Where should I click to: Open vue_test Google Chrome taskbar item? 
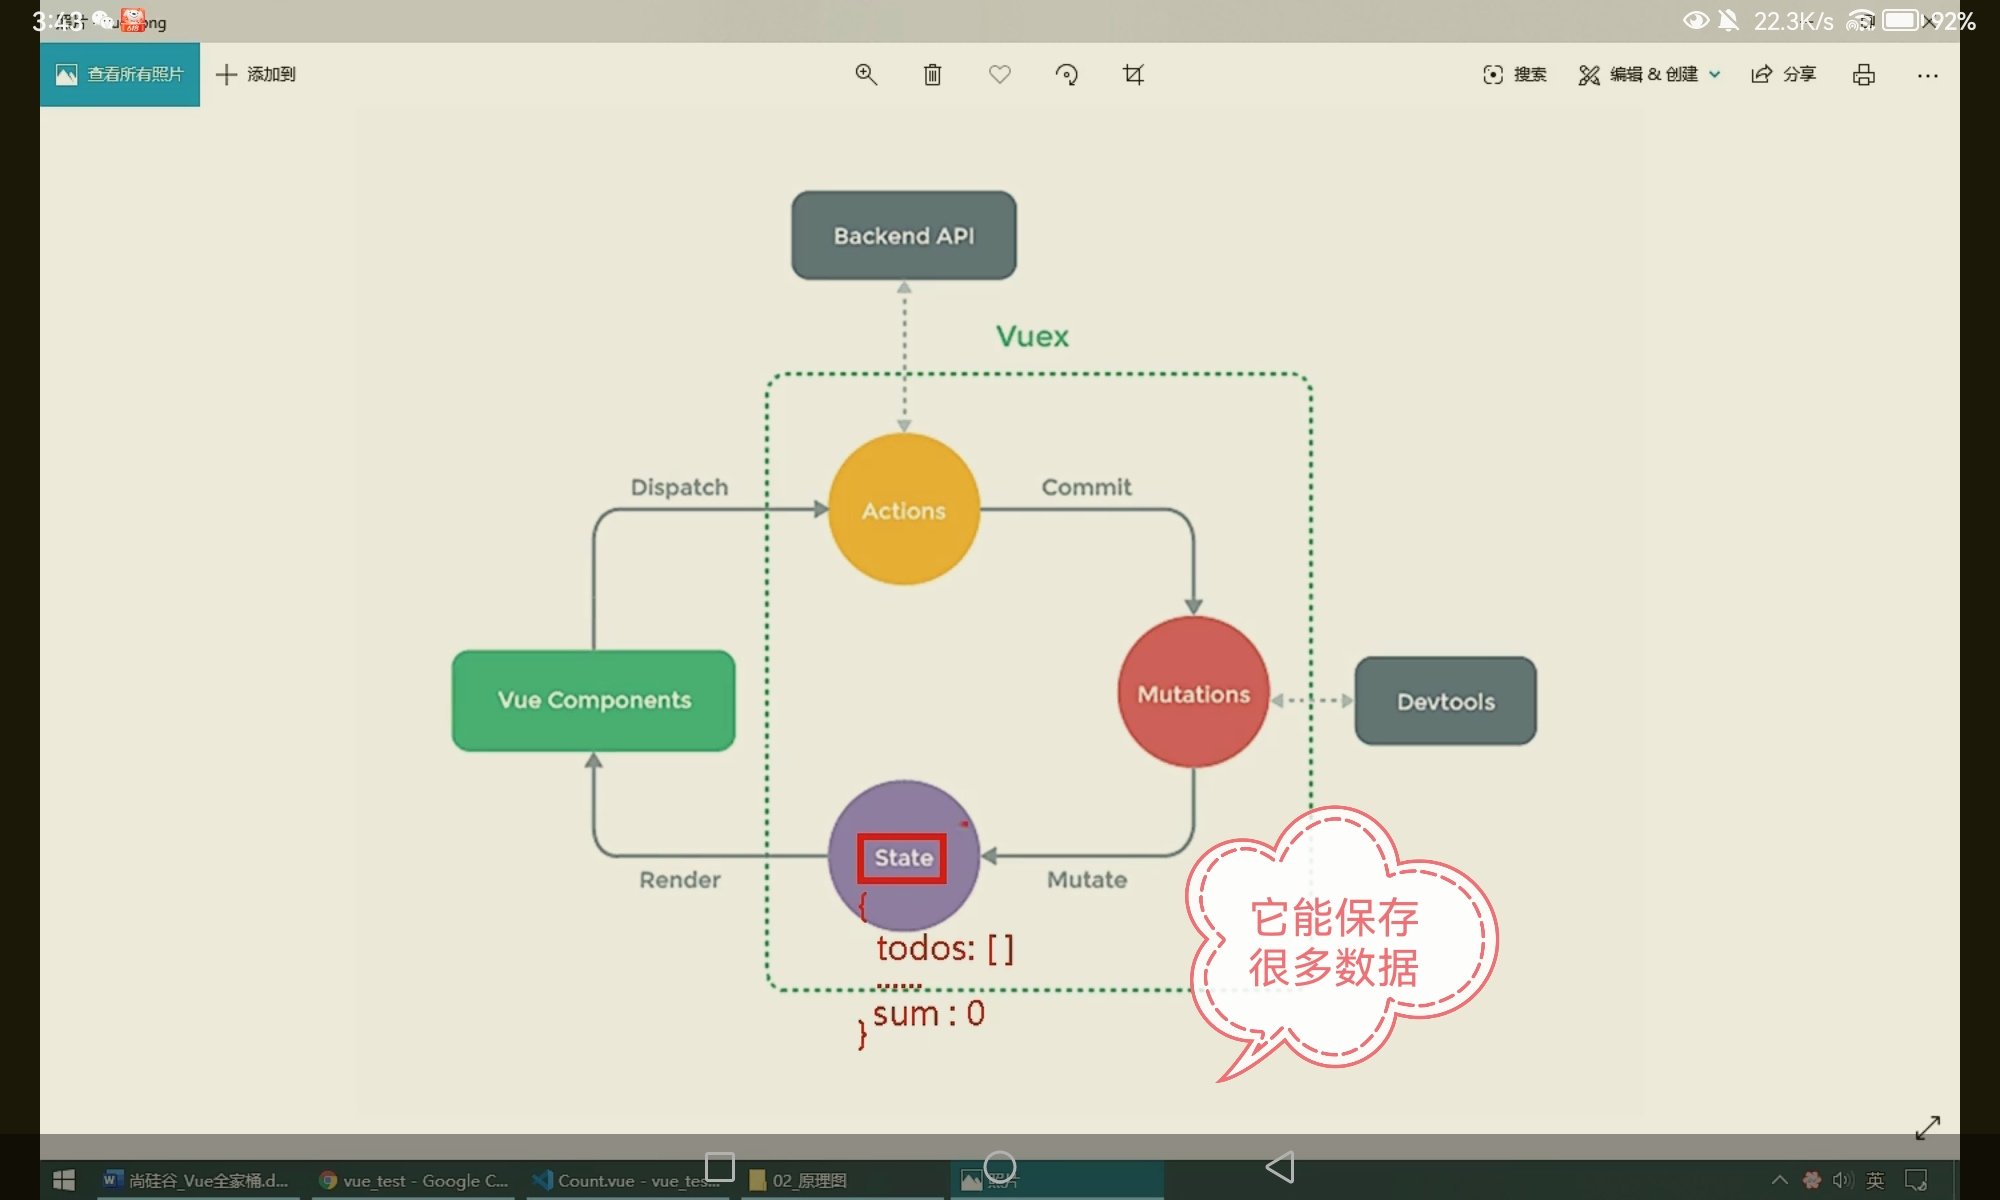(x=414, y=1181)
